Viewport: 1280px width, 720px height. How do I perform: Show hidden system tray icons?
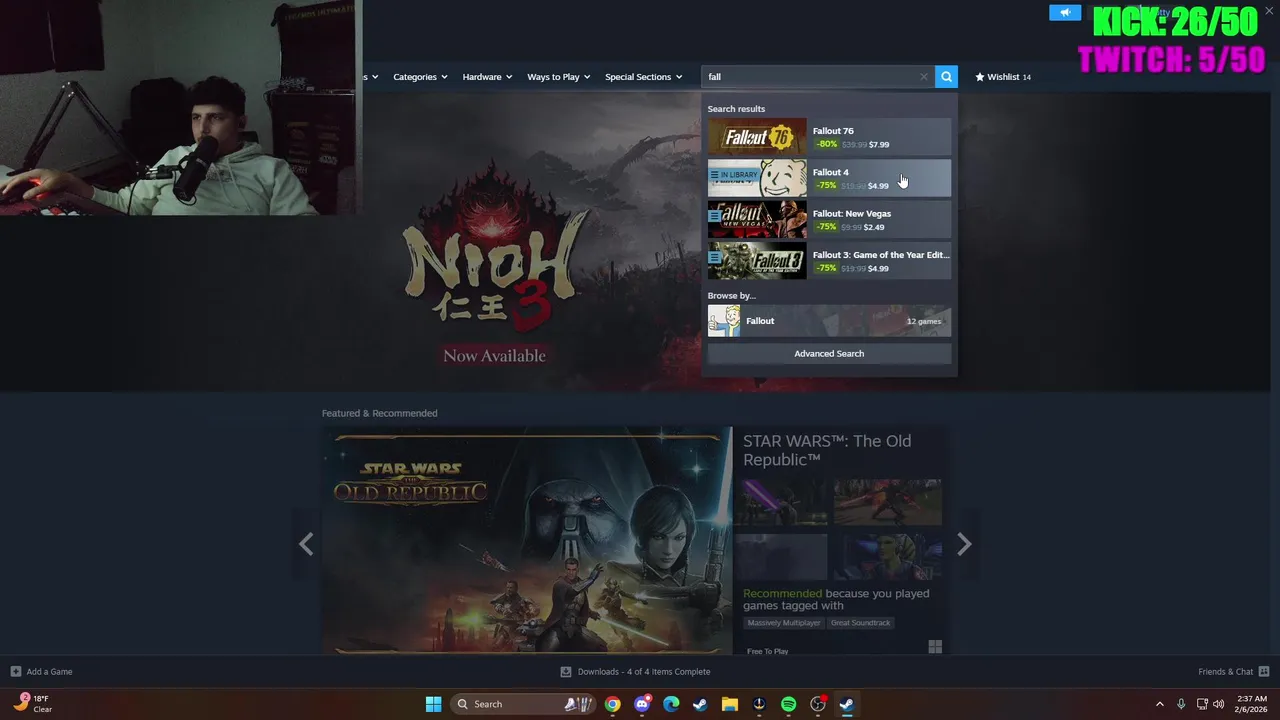pos(1160,704)
